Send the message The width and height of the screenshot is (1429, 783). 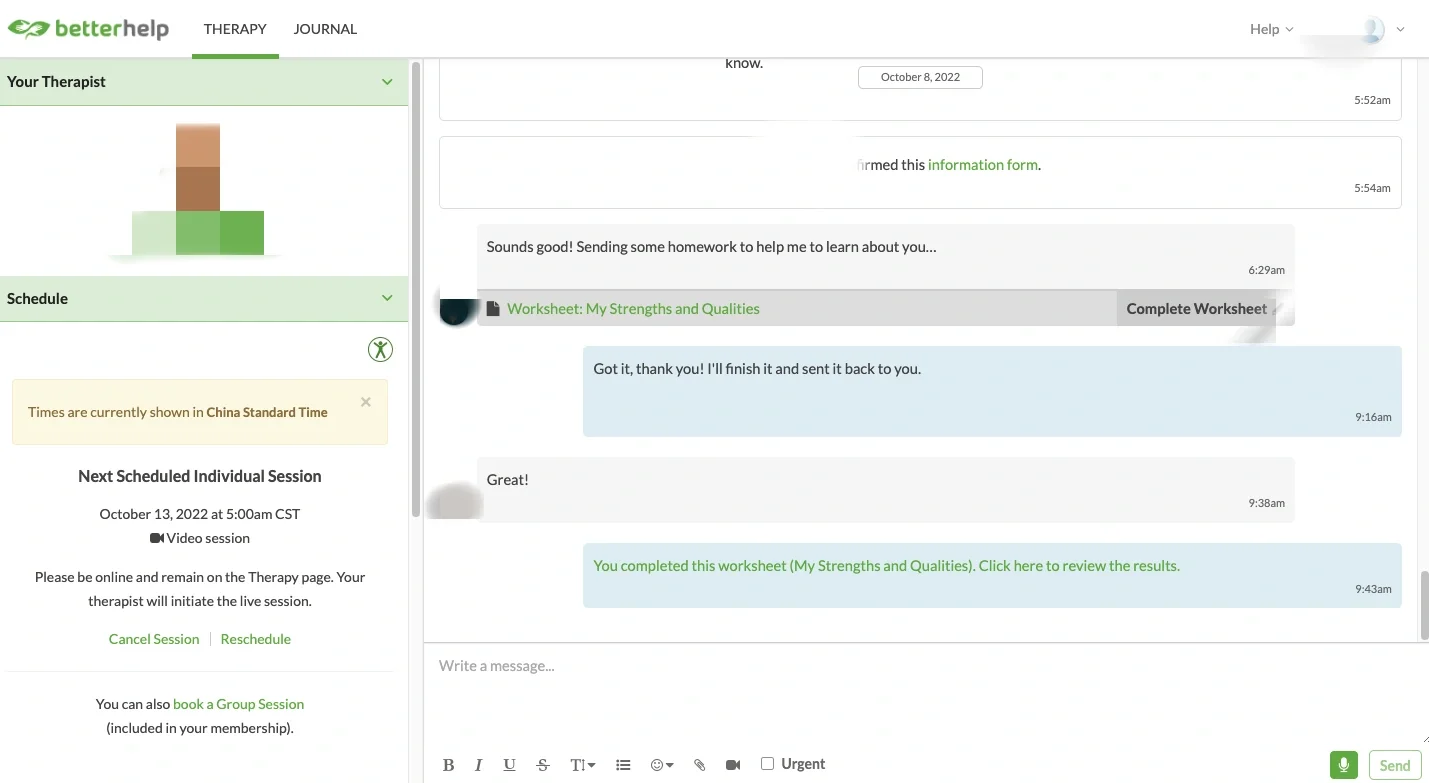(1394, 765)
